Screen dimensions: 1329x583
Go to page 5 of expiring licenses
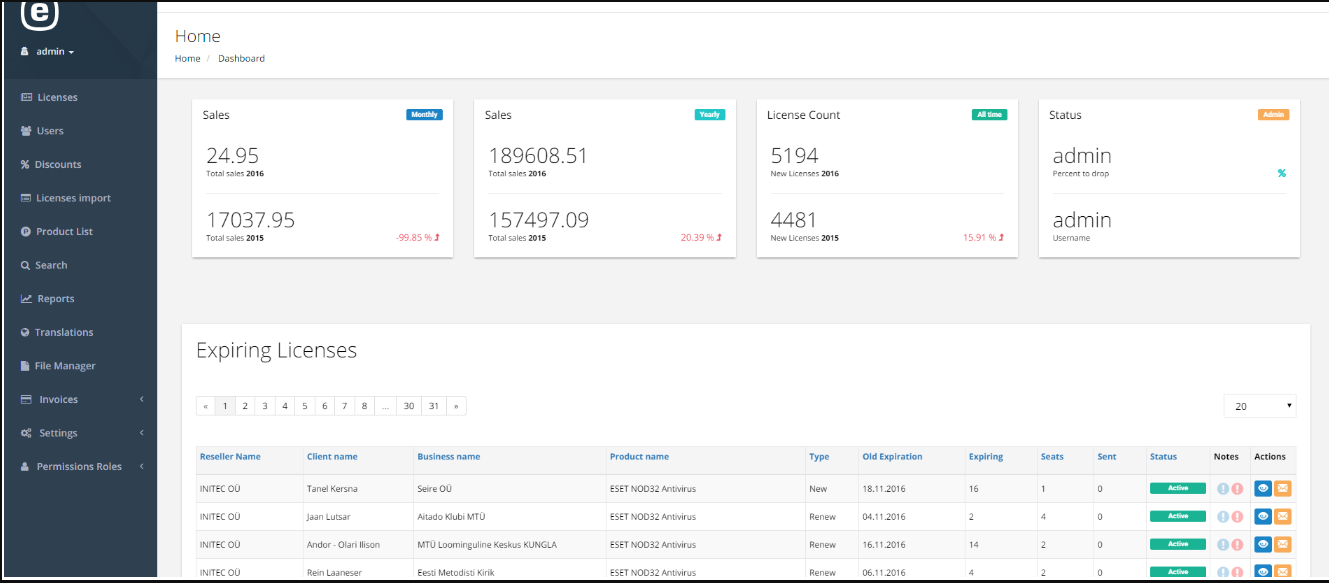pyautogui.click(x=305, y=406)
